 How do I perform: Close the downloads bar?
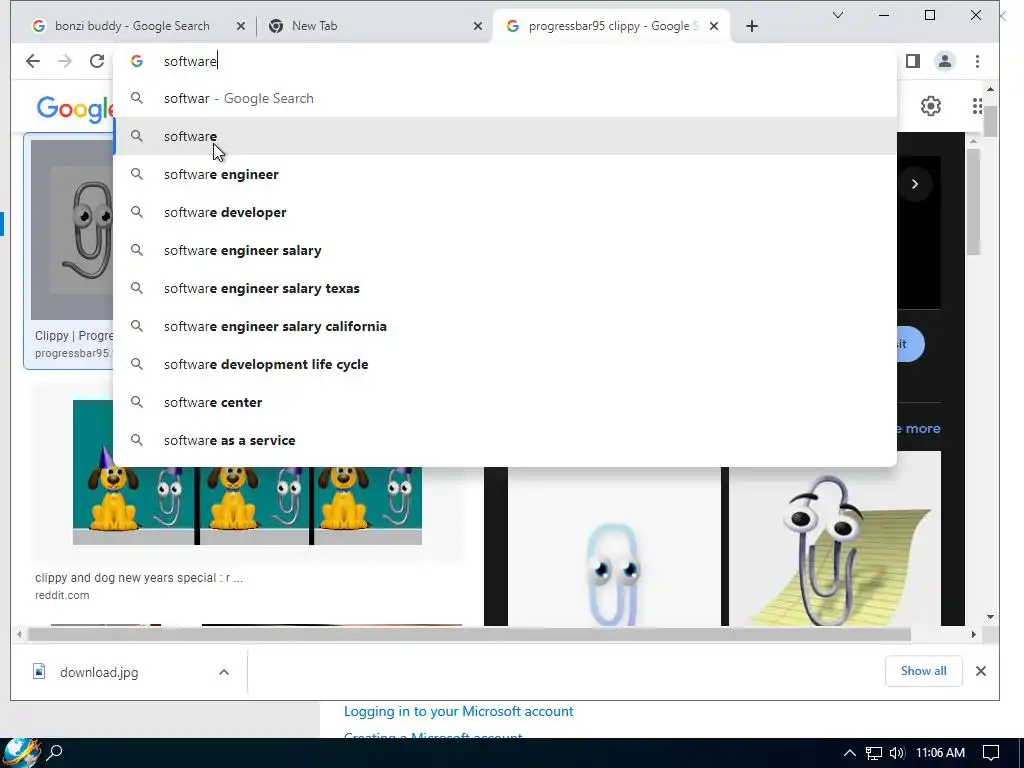pyautogui.click(x=980, y=671)
